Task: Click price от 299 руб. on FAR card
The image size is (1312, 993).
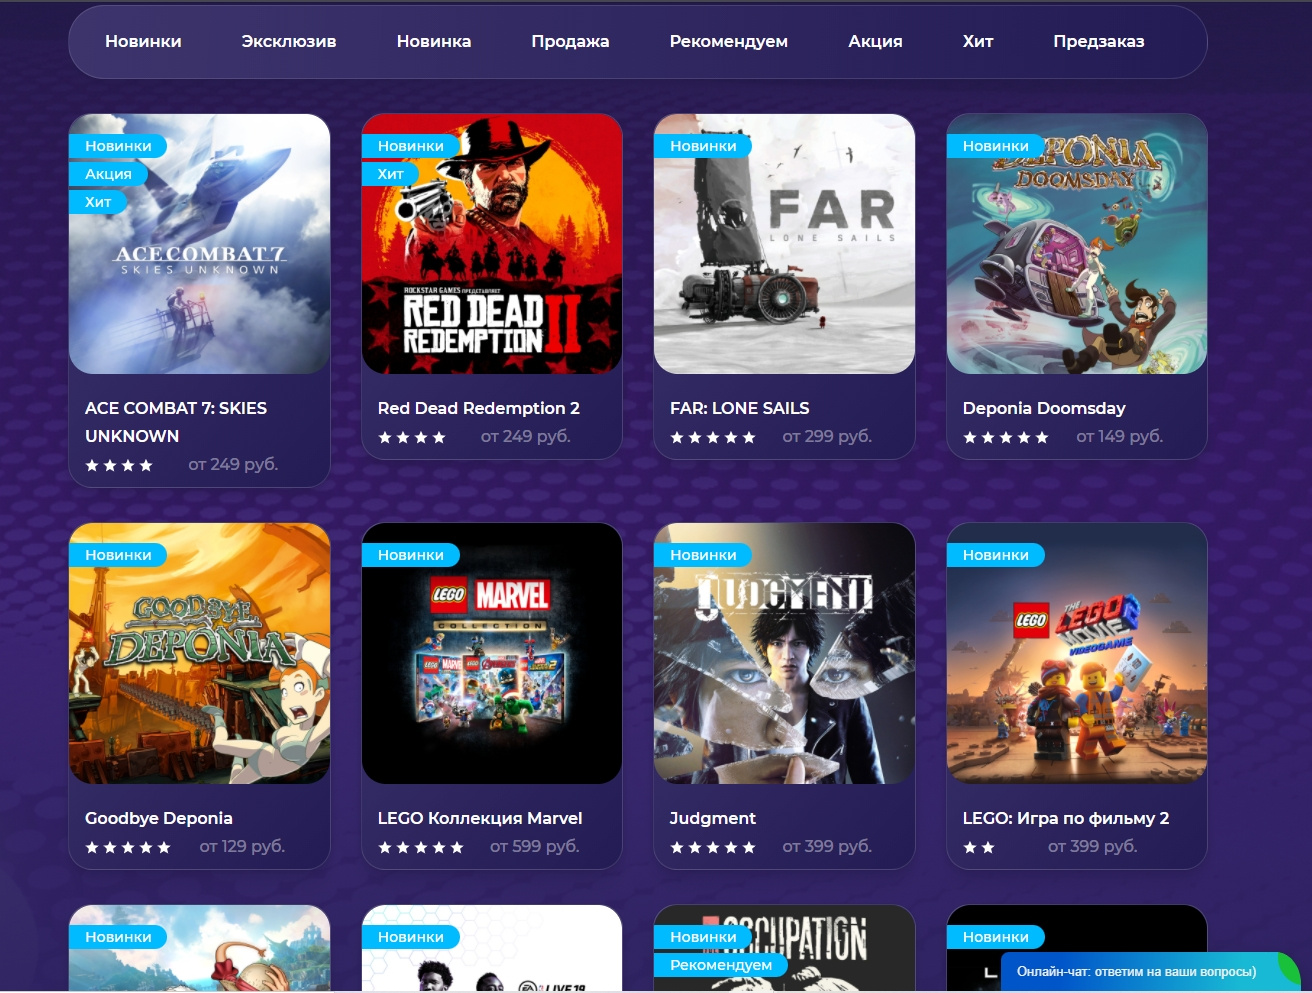Action: click(827, 436)
